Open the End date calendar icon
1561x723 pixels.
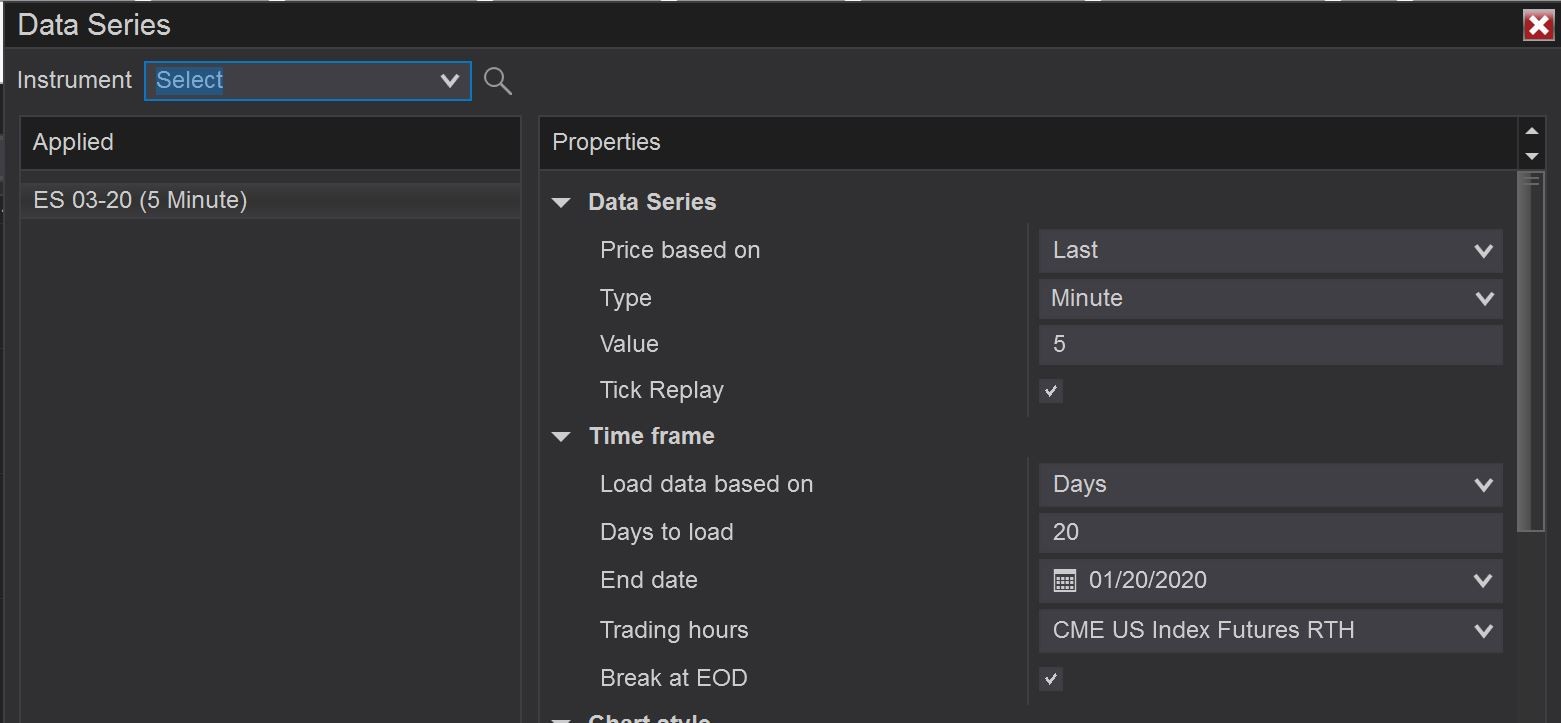pyautogui.click(x=1065, y=581)
